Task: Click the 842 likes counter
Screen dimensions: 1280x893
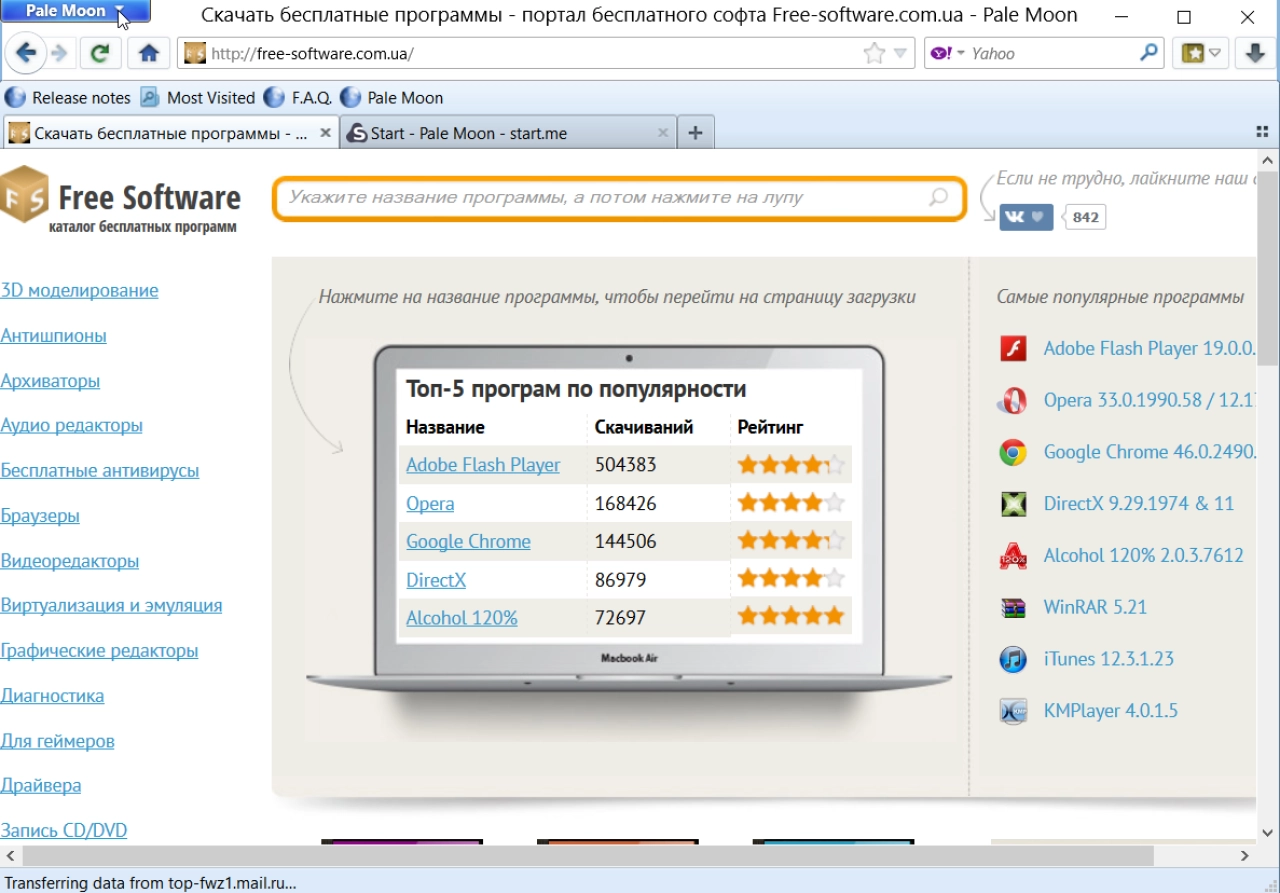Action: (1086, 217)
